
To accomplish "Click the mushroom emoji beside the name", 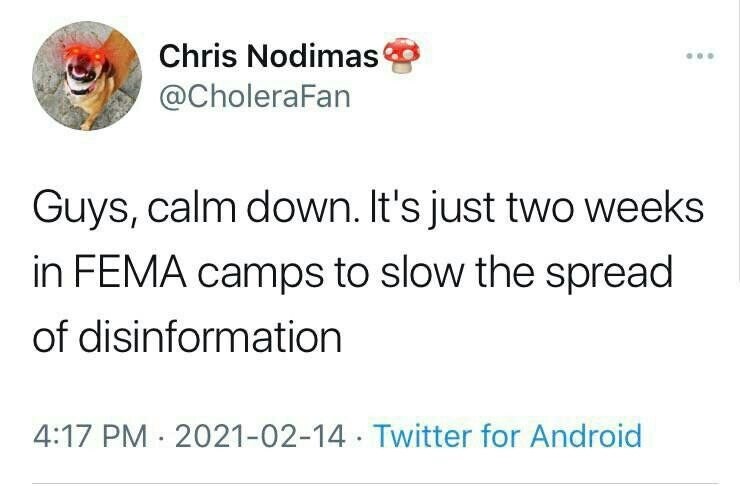I will click(397, 55).
